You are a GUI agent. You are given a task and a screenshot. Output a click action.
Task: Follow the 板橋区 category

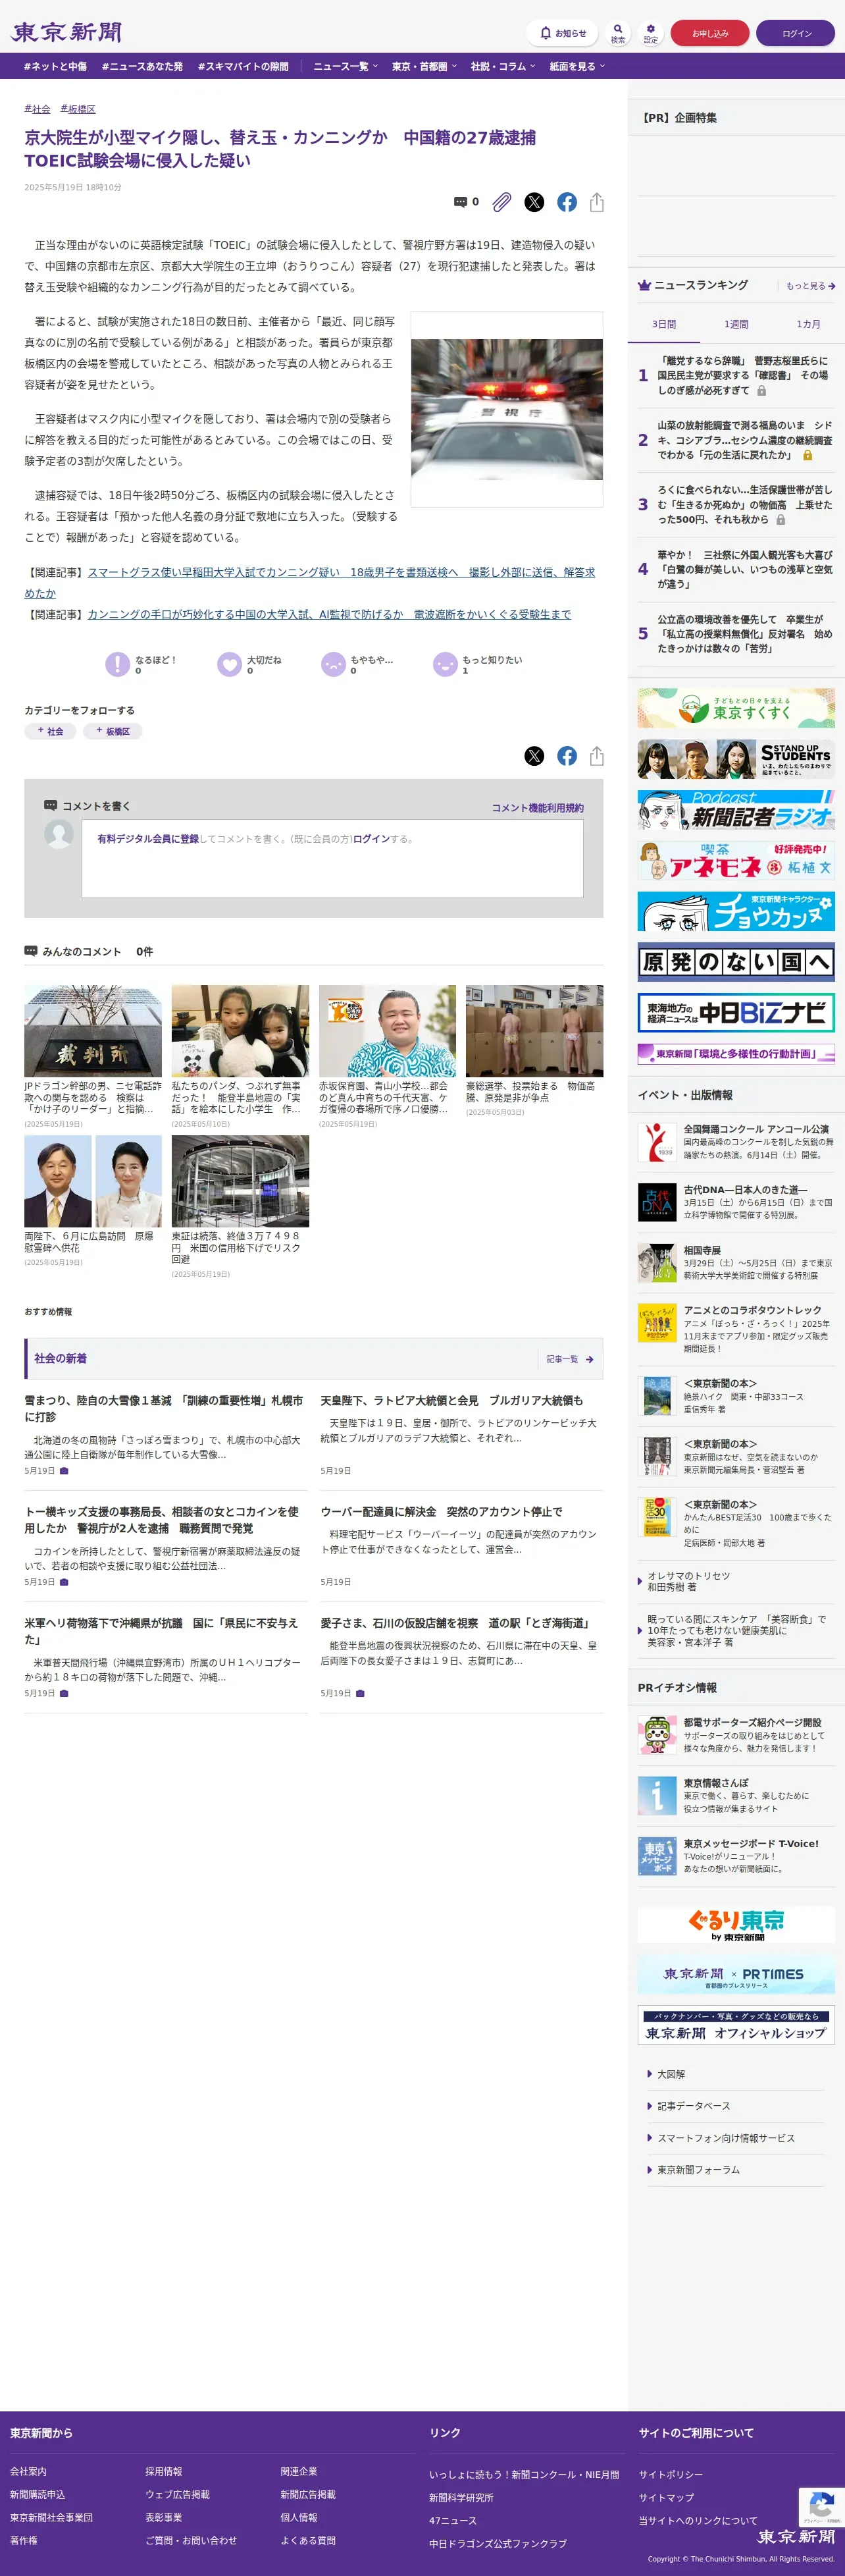pos(113,731)
